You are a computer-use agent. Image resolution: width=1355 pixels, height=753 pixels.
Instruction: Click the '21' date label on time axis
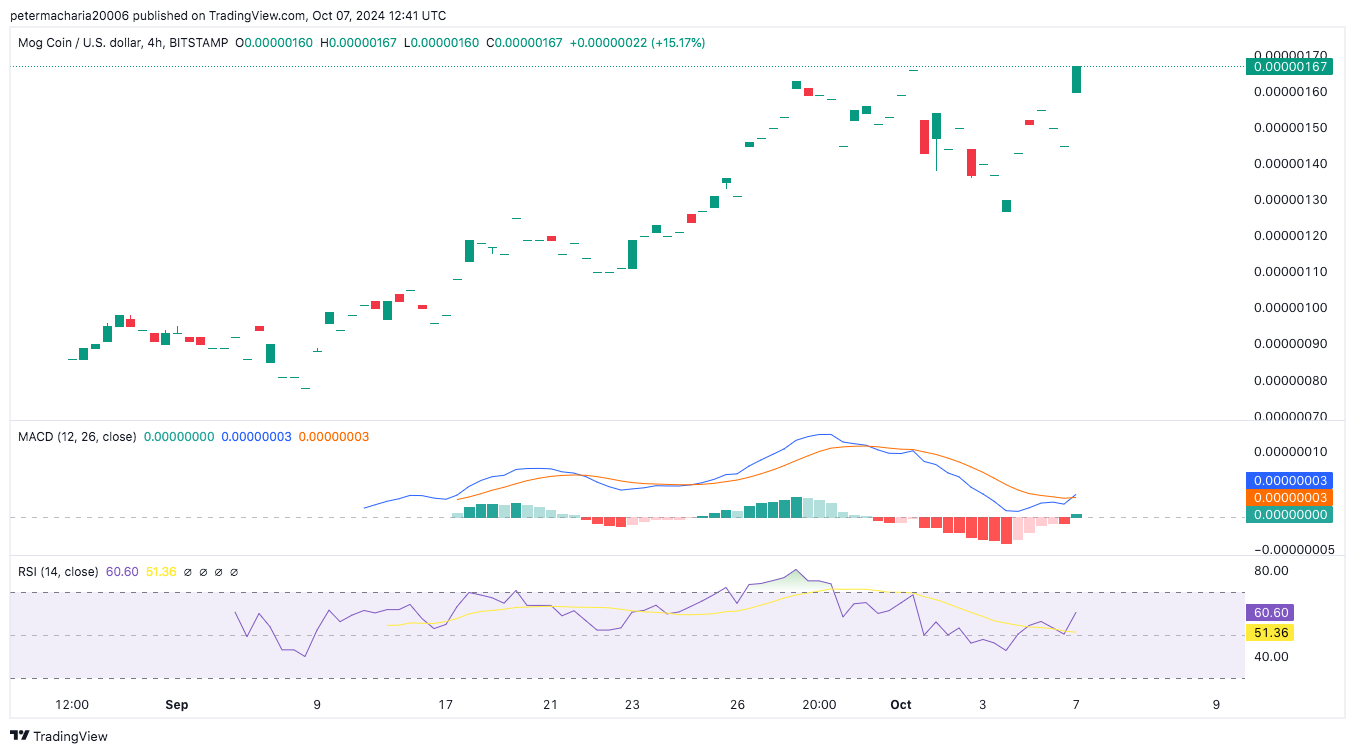click(x=550, y=705)
